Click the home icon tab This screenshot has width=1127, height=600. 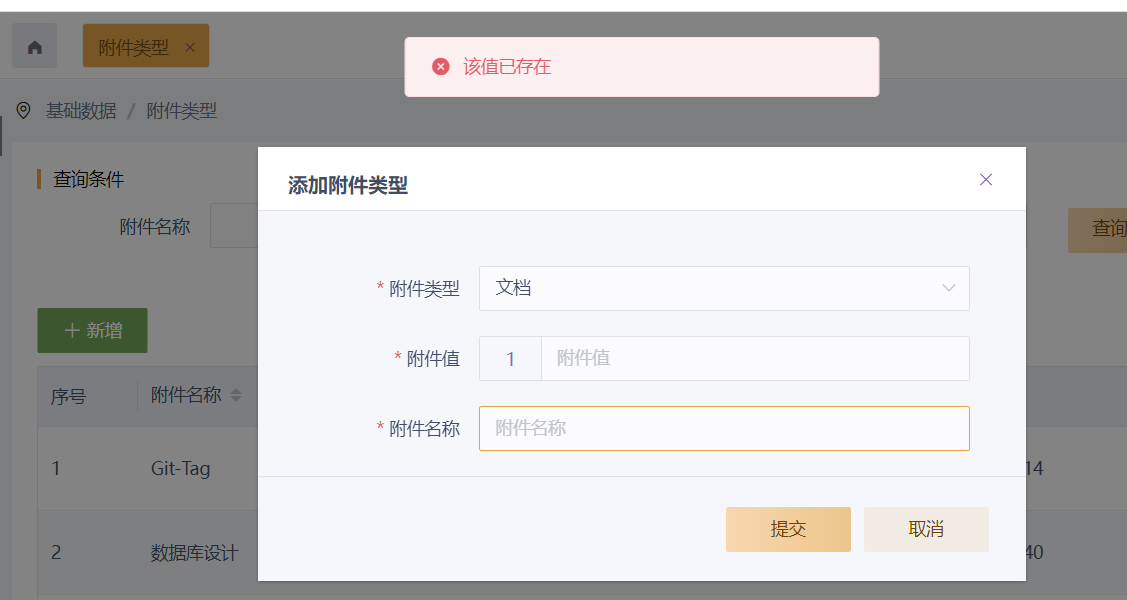pyautogui.click(x=35, y=47)
